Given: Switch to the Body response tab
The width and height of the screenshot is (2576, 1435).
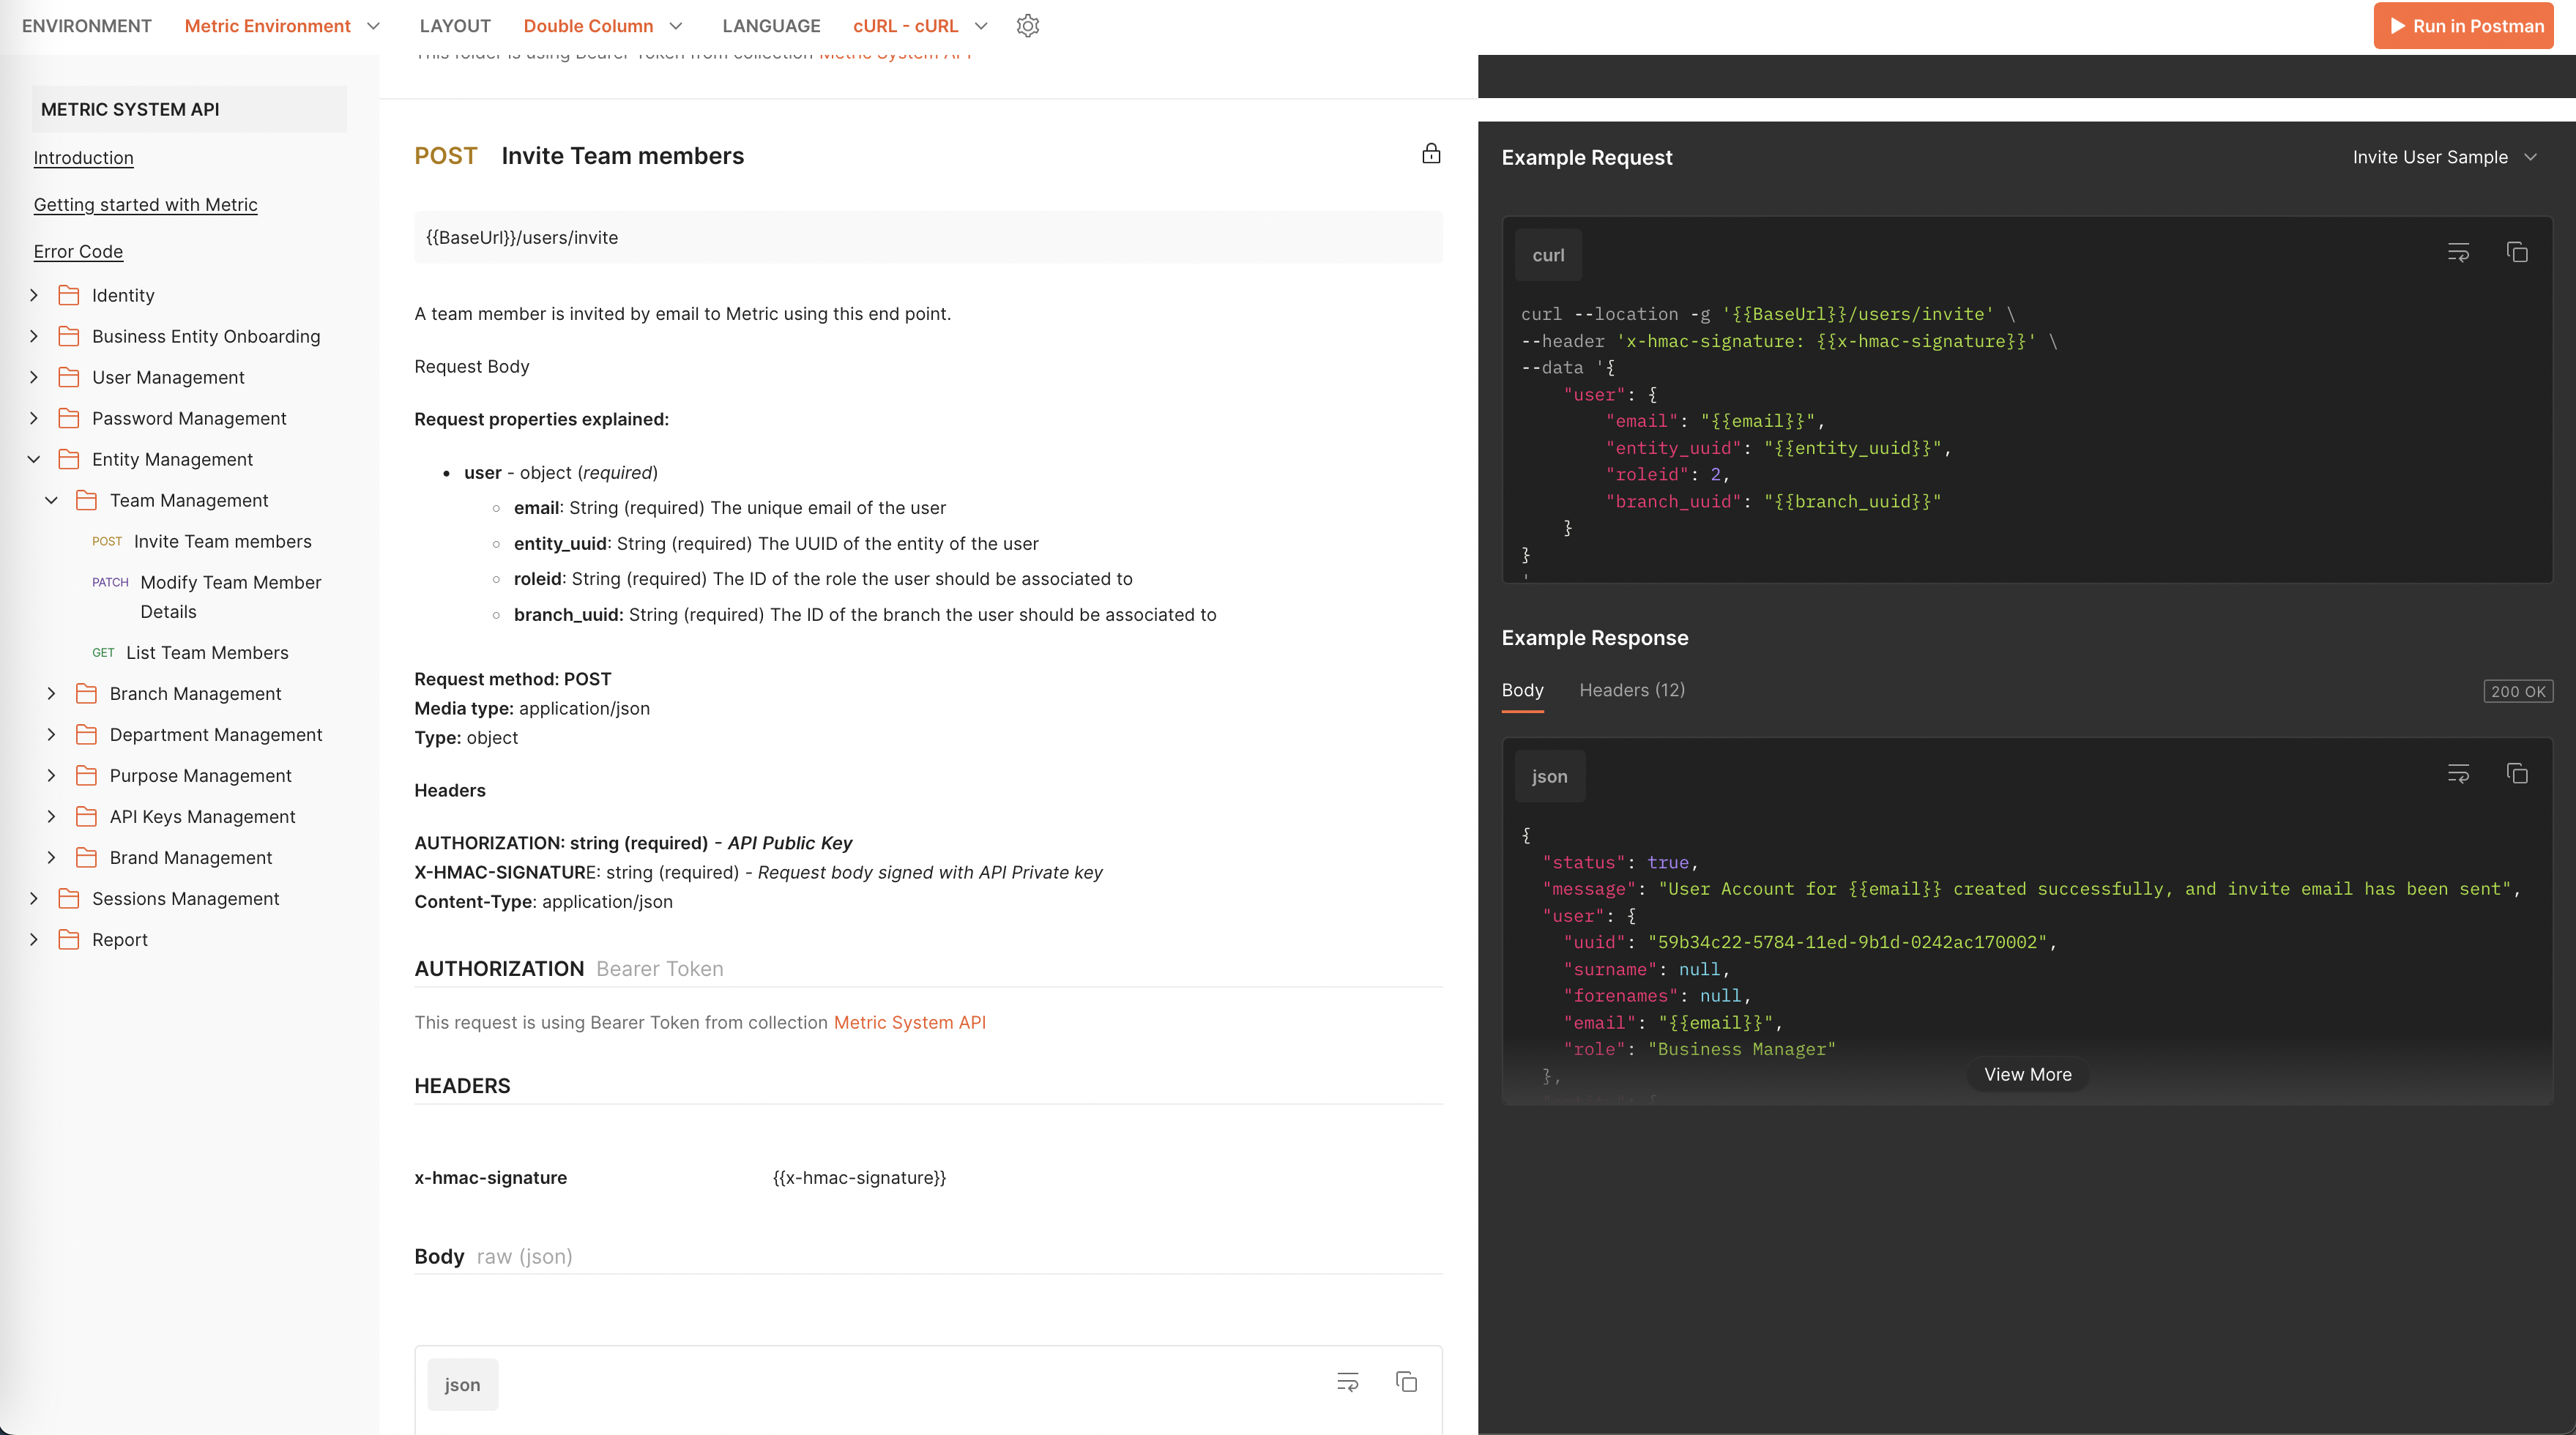Looking at the screenshot, I should click(1522, 690).
